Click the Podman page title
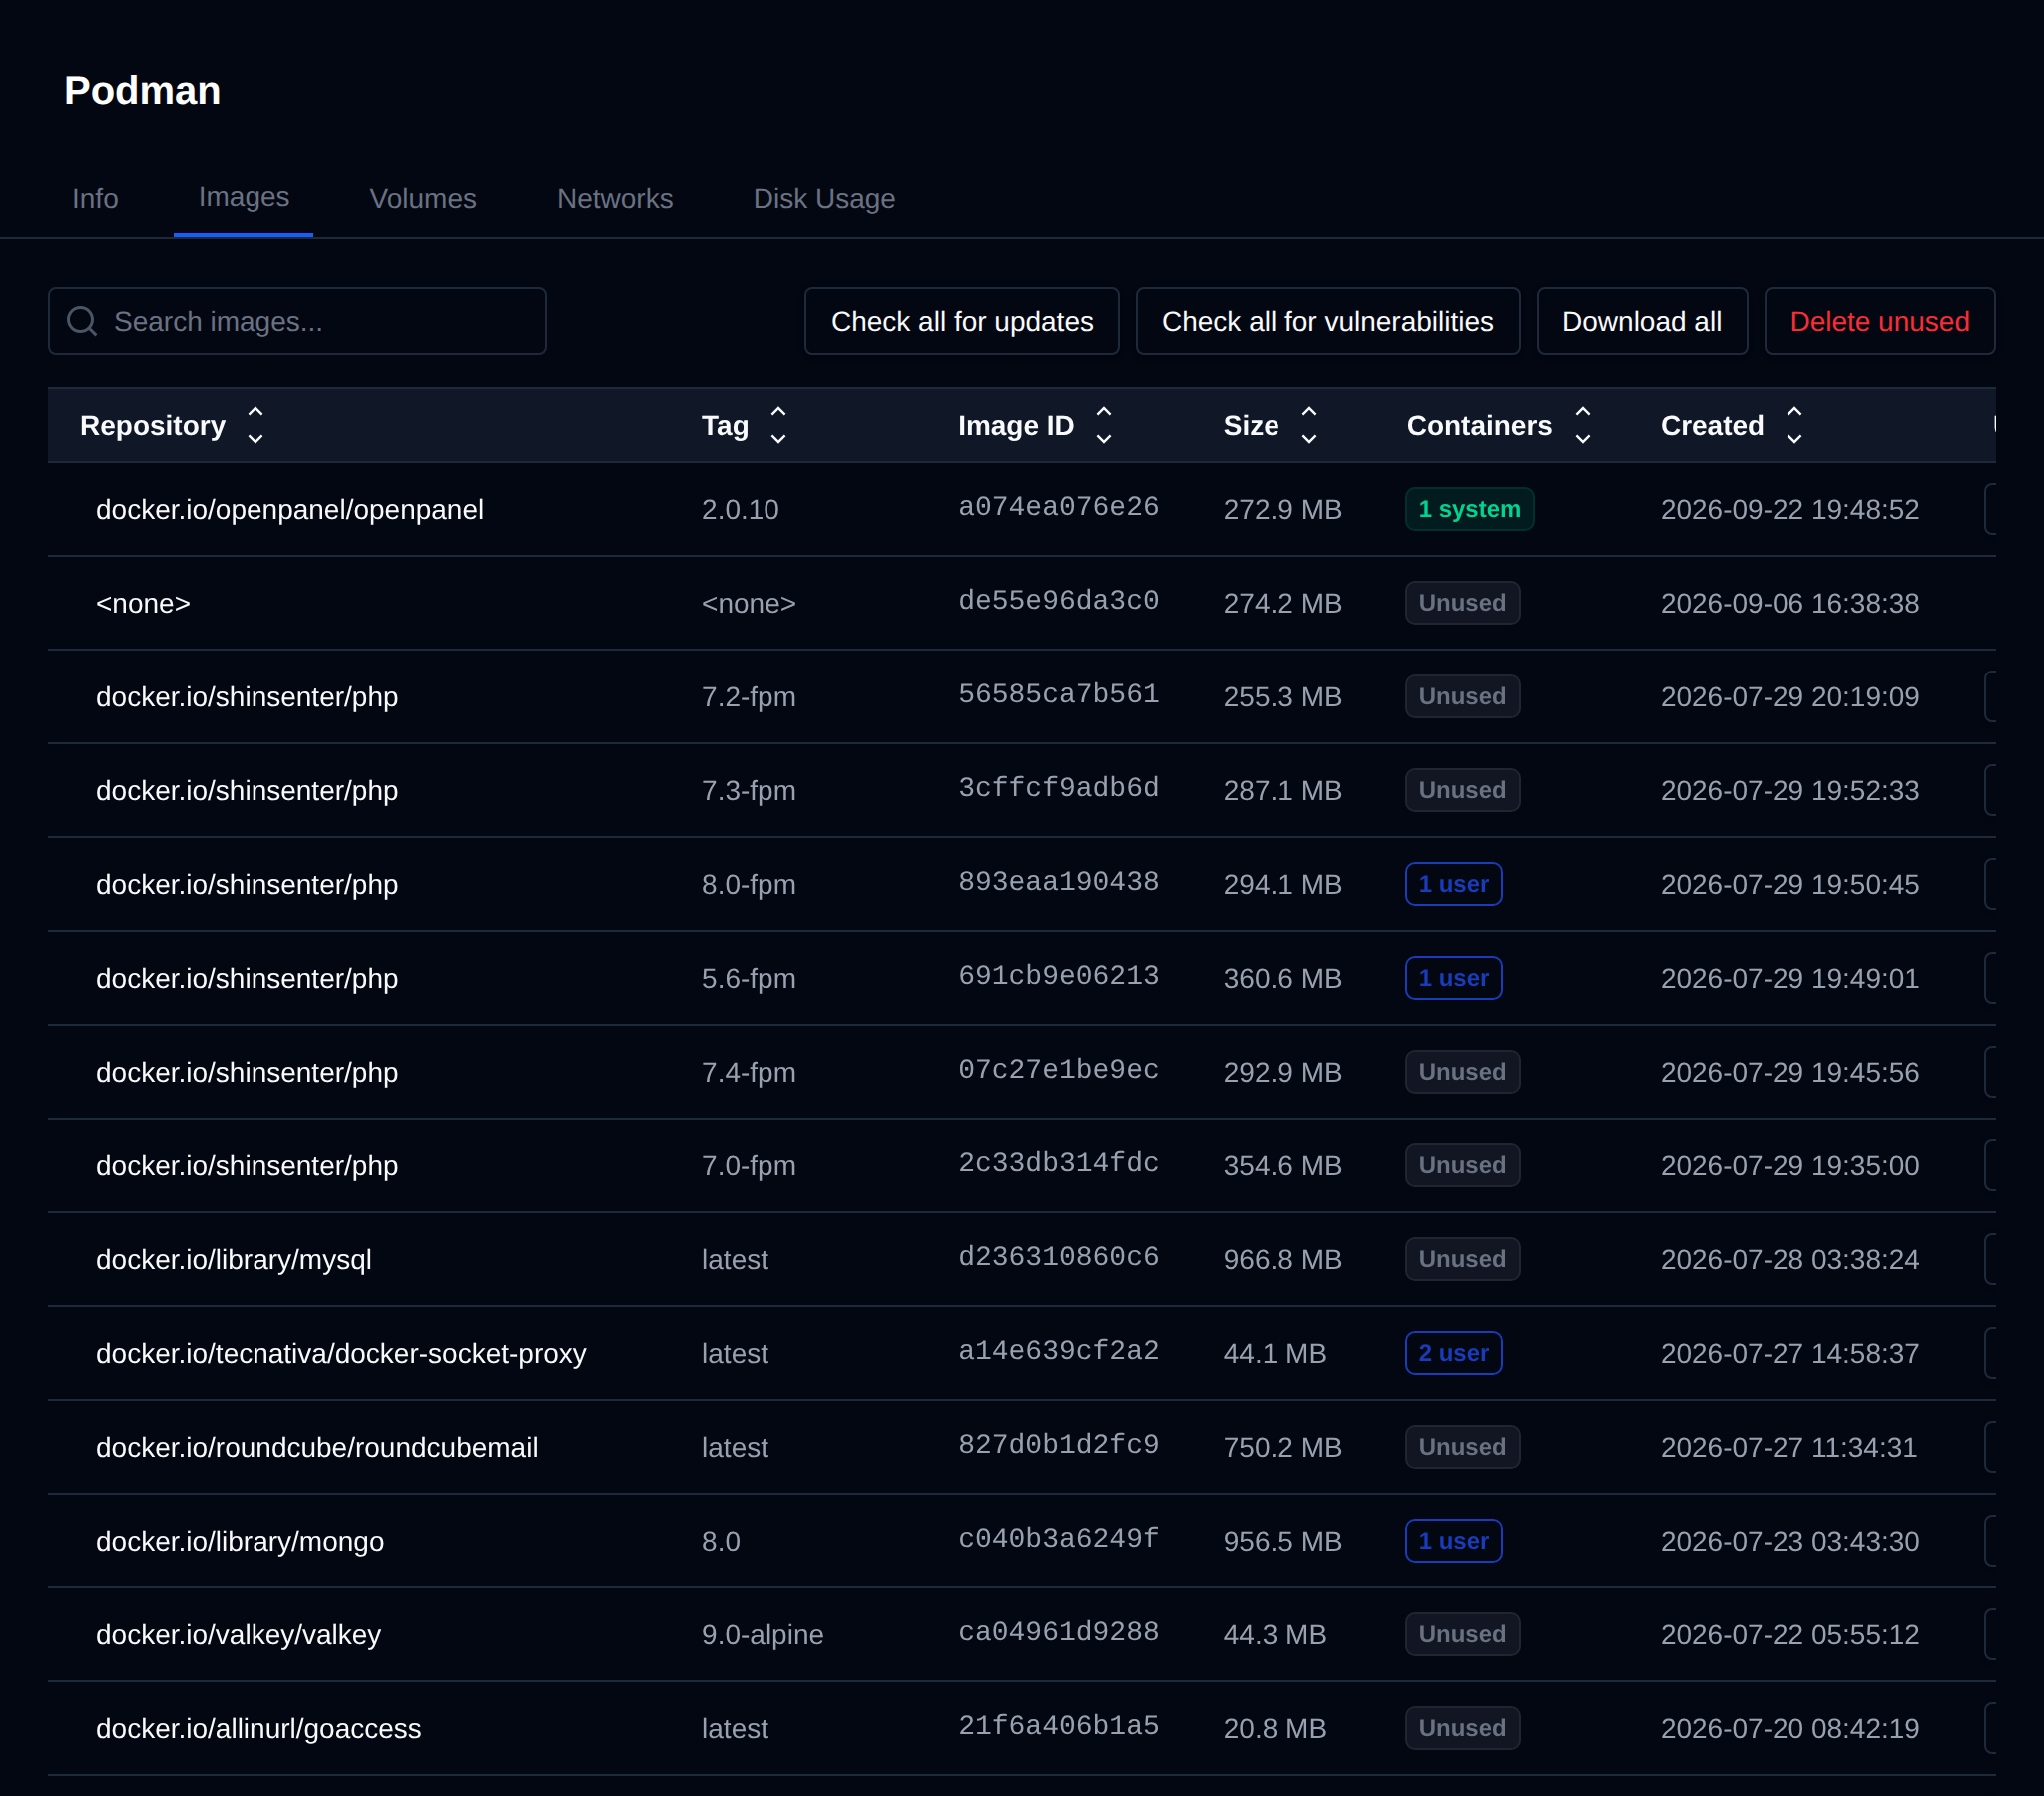Viewport: 2044px width, 1796px height. [142, 91]
